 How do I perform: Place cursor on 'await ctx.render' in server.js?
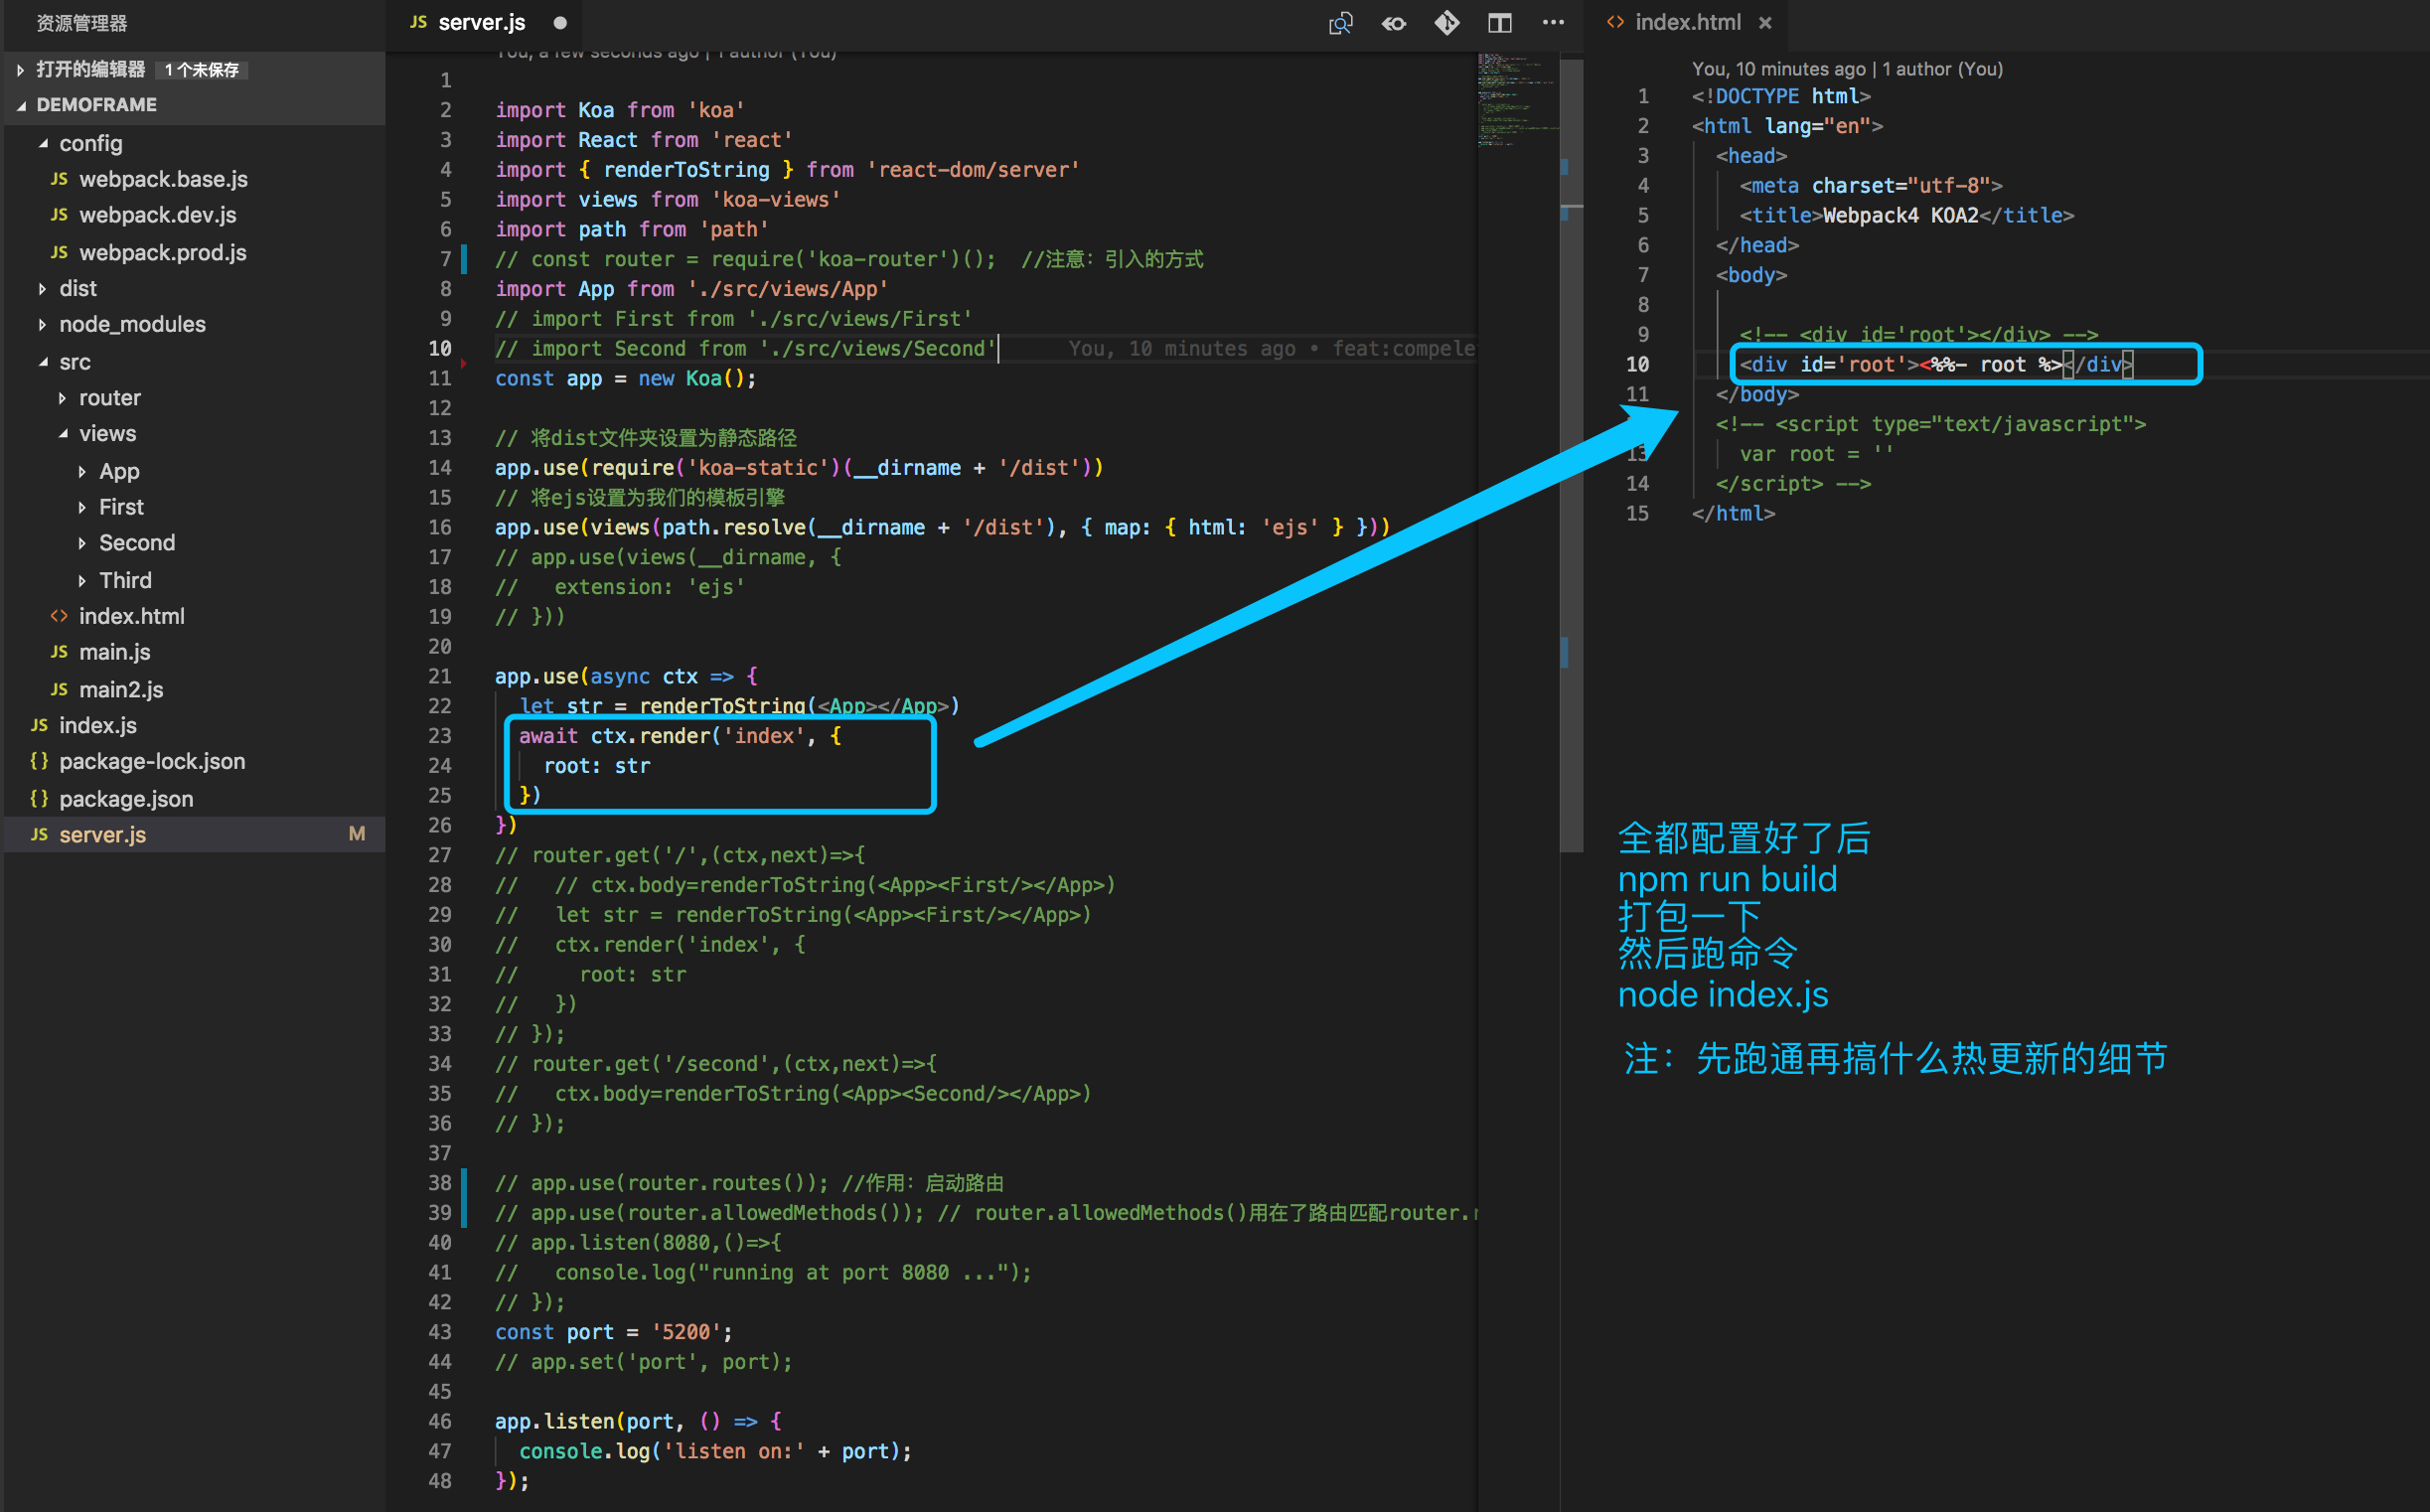pyautogui.click(x=613, y=736)
